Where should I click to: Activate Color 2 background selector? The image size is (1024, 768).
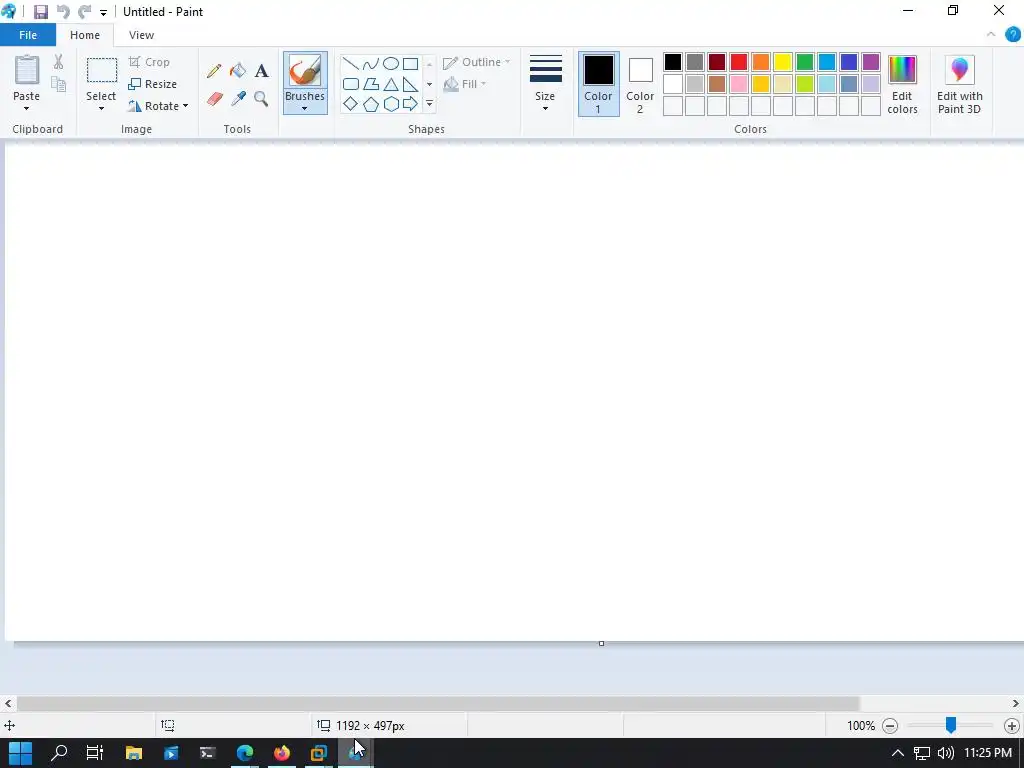click(640, 84)
